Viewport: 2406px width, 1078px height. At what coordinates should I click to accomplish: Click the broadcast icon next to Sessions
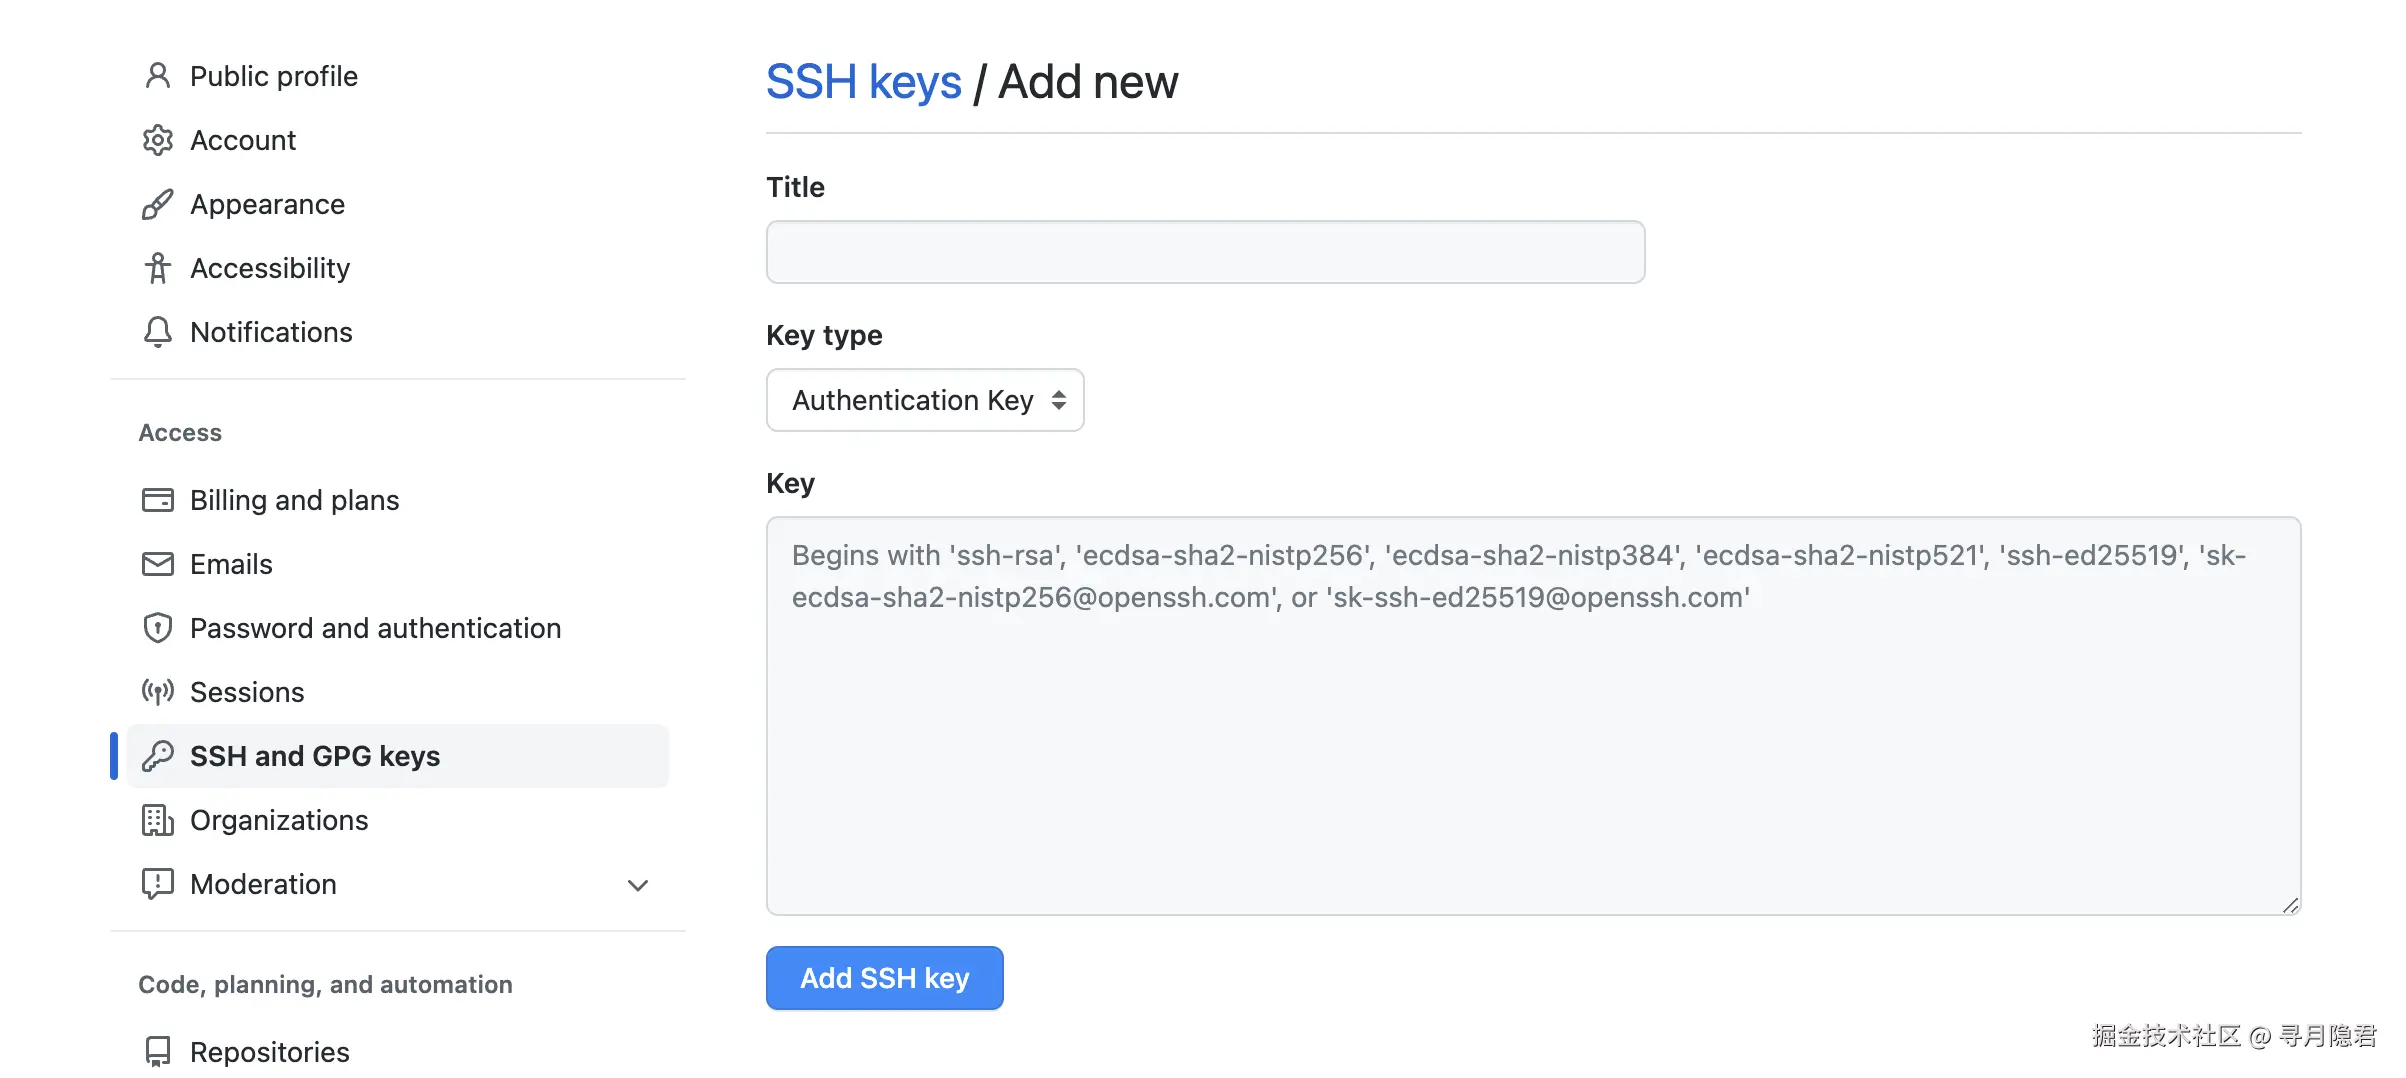tap(157, 692)
